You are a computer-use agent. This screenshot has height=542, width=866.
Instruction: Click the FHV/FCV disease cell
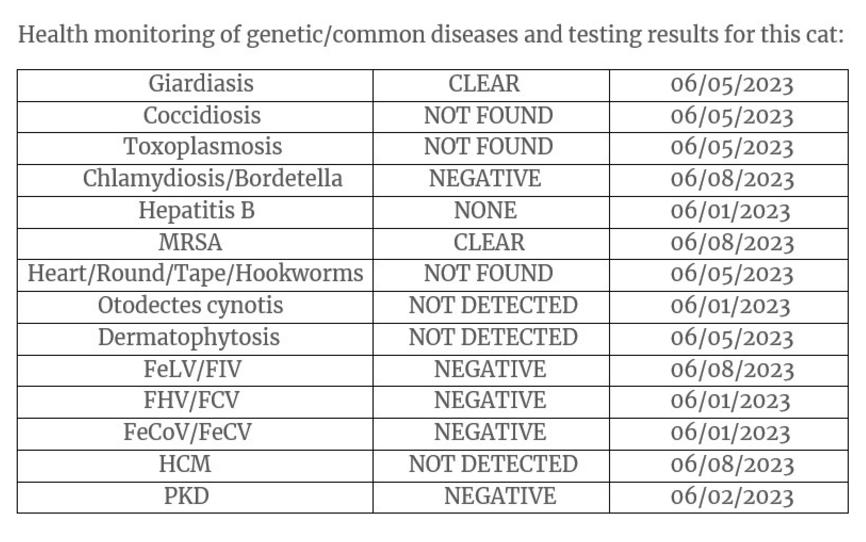pos(195,401)
